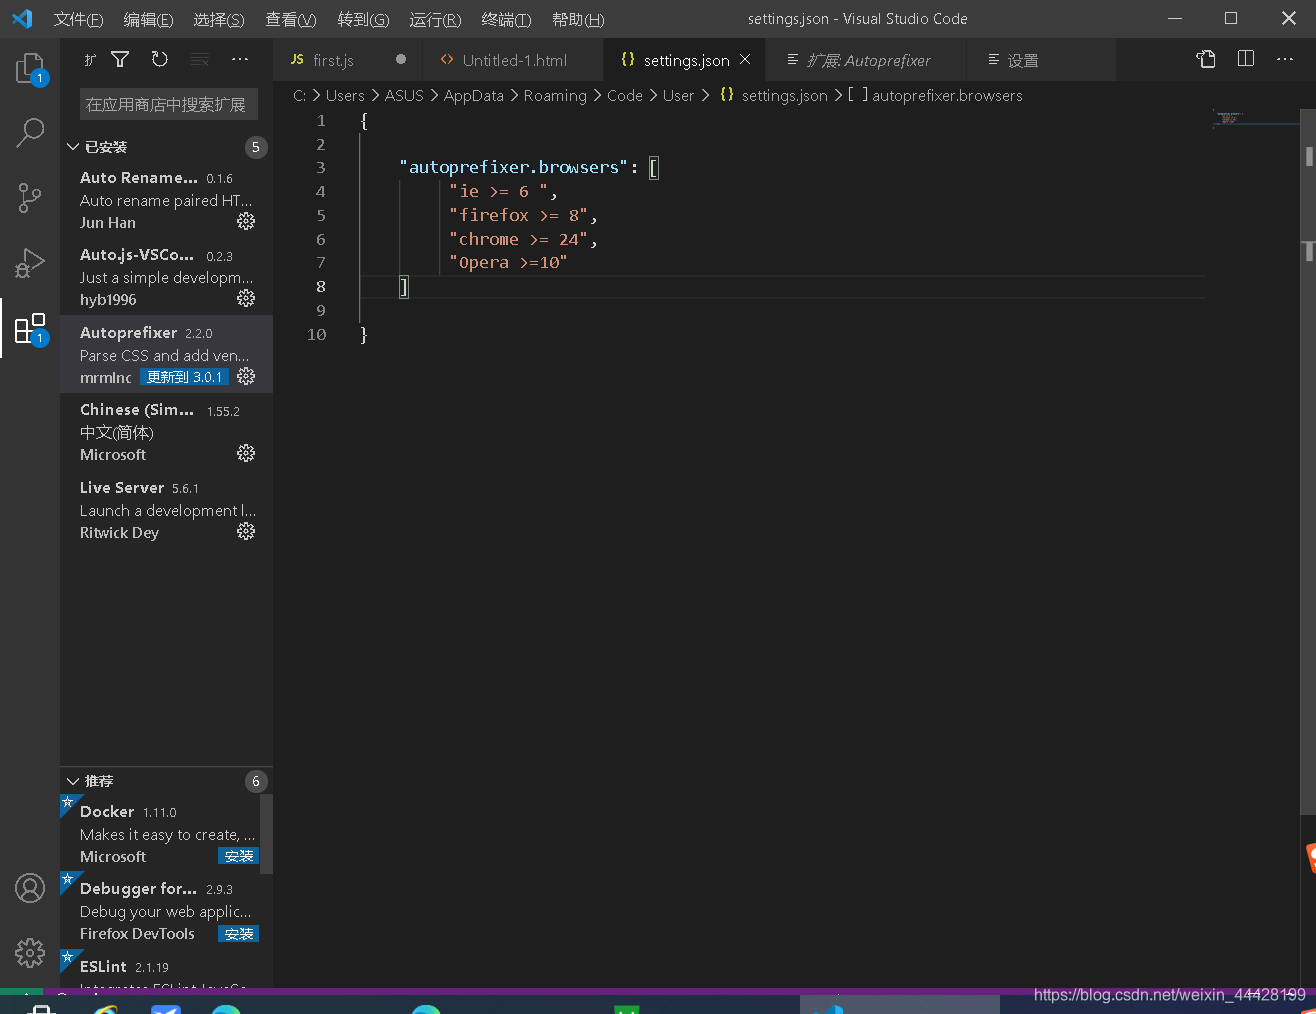The image size is (1316, 1014).
Task: Switch to the Untitled-1.html tab
Action: pyautogui.click(x=513, y=60)
